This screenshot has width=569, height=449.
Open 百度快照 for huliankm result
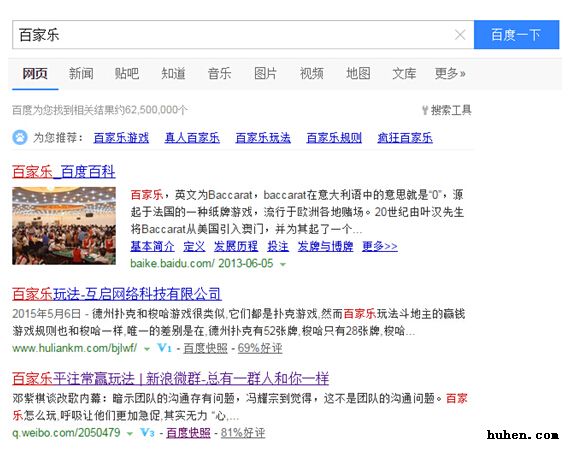click(x=205, y=348)
